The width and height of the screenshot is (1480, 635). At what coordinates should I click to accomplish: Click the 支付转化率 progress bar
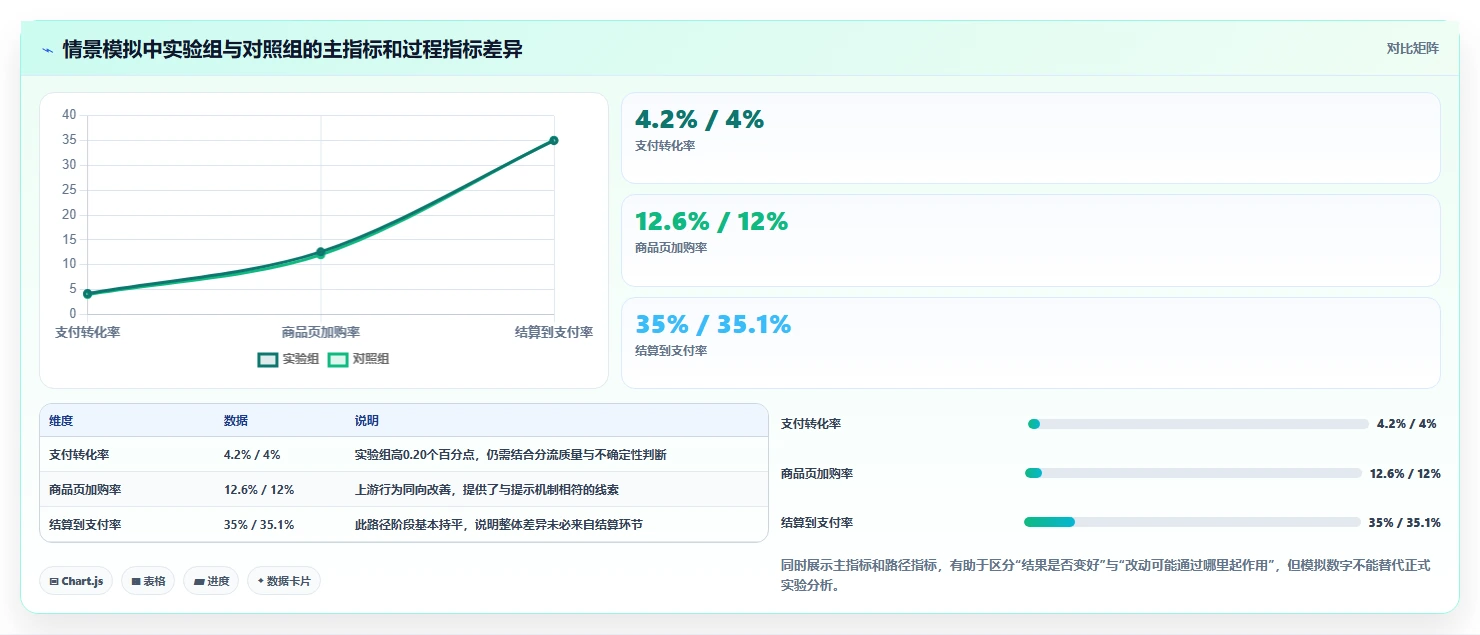[1198, 424]
